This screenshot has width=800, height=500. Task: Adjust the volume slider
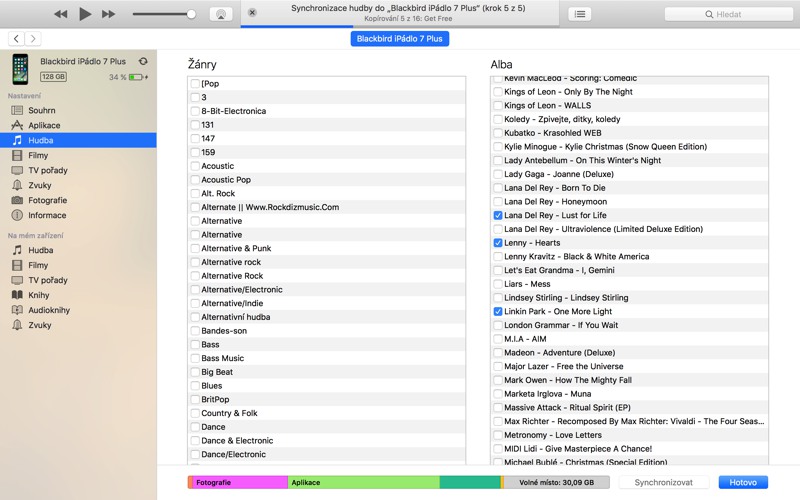tap(164, 14)
